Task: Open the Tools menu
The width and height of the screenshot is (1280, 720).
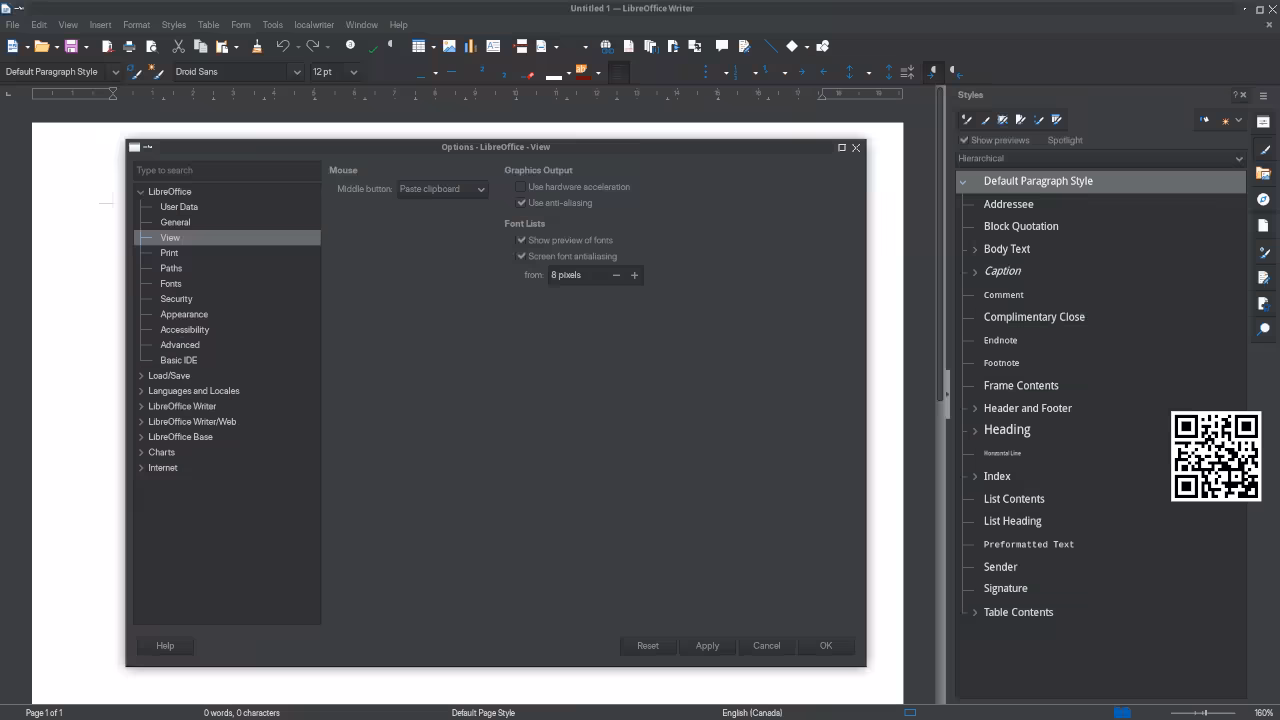Action: tap(272, 25)
